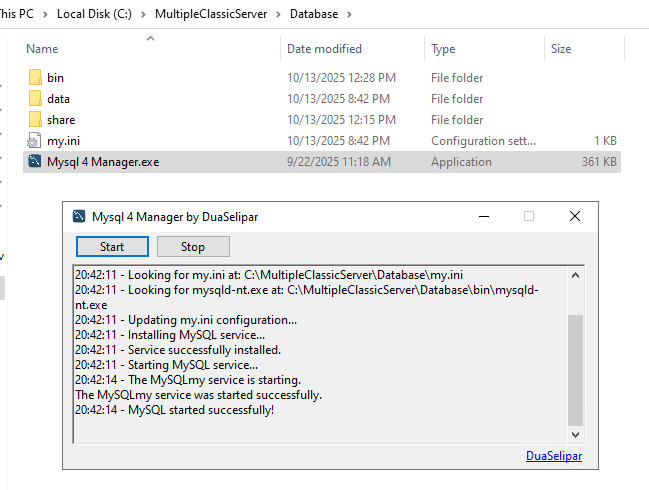Select the file name "Mysql 4 Manager.exe"

click(103, 162)
